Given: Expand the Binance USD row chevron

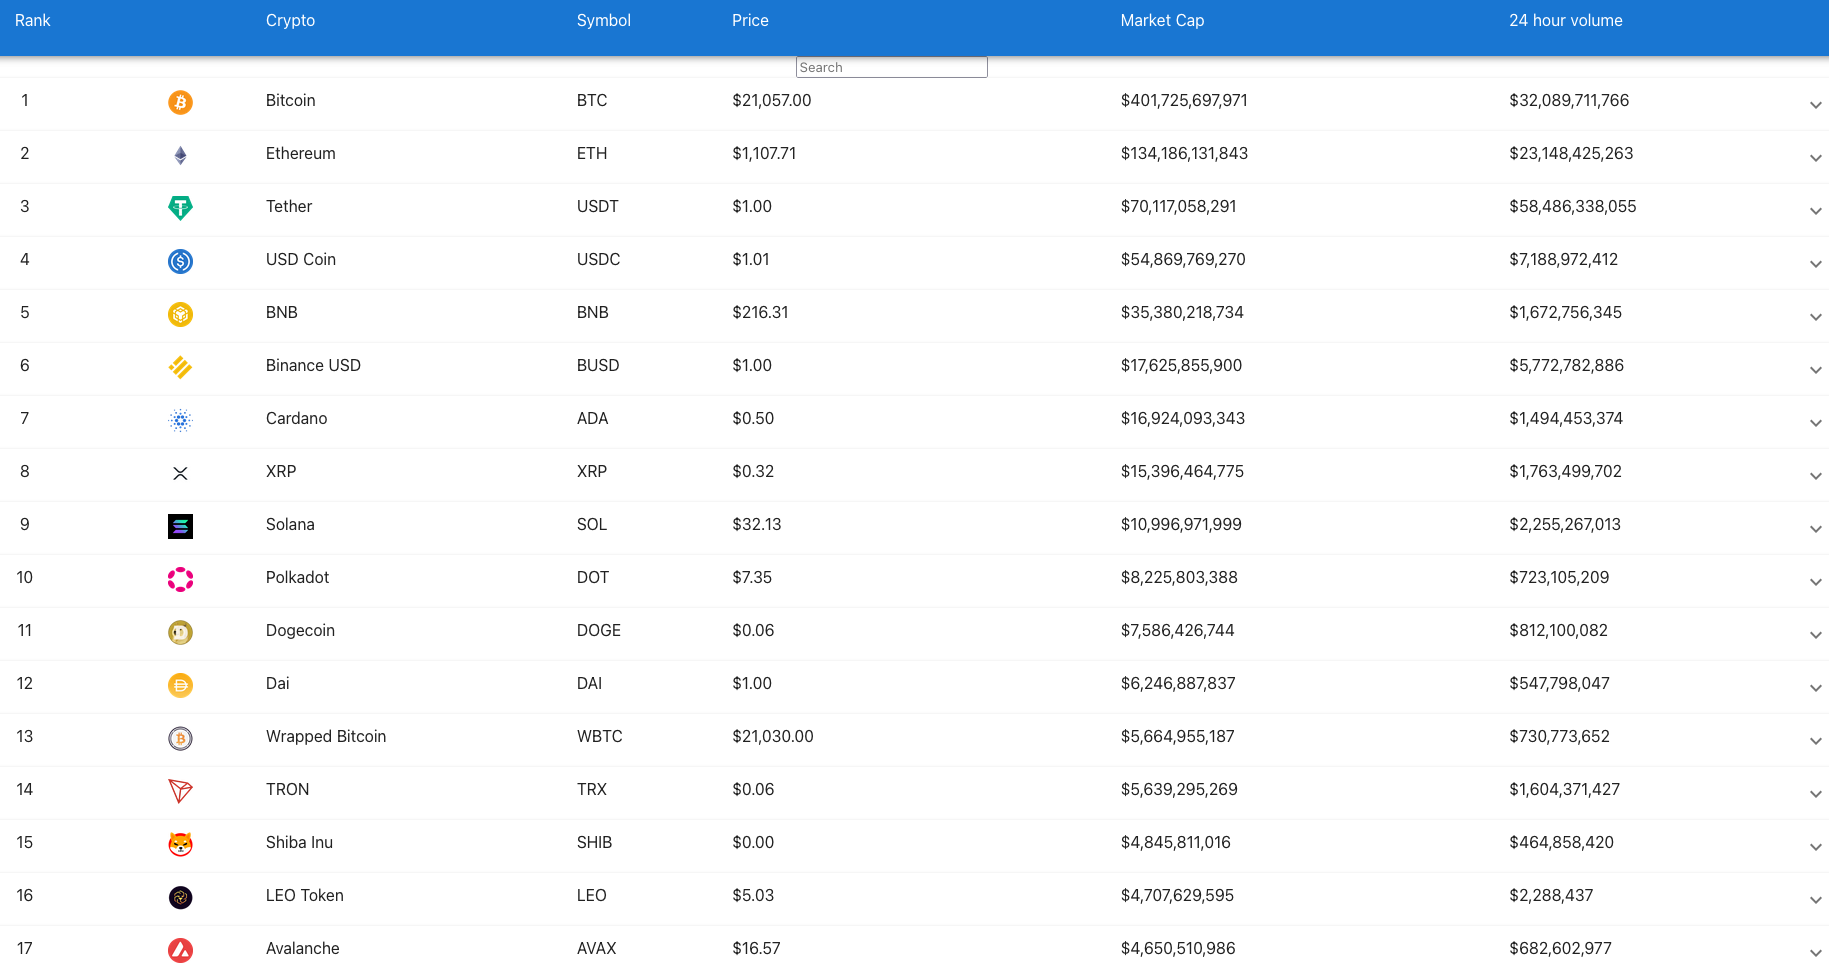Looking at the screenshot, I should pos(1815,370).
